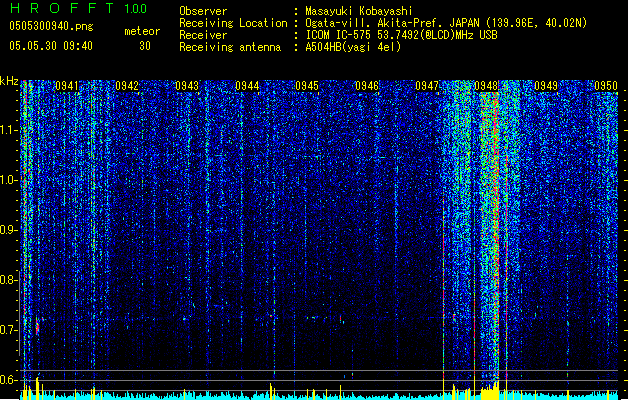Click the 0.7 frequency axis tick
Screen dimensions: 629x400
click(x=8, y=330)
